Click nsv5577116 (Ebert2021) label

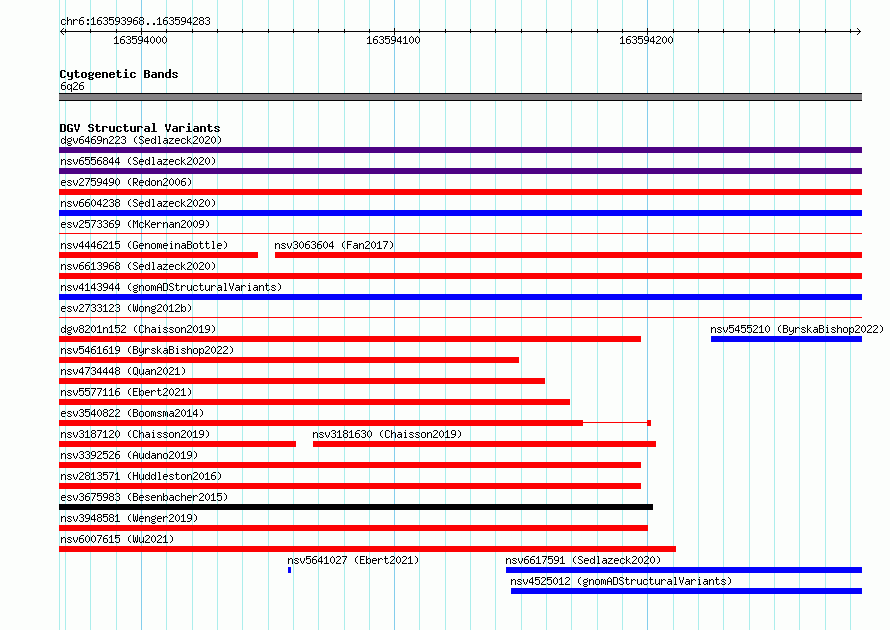126,392
